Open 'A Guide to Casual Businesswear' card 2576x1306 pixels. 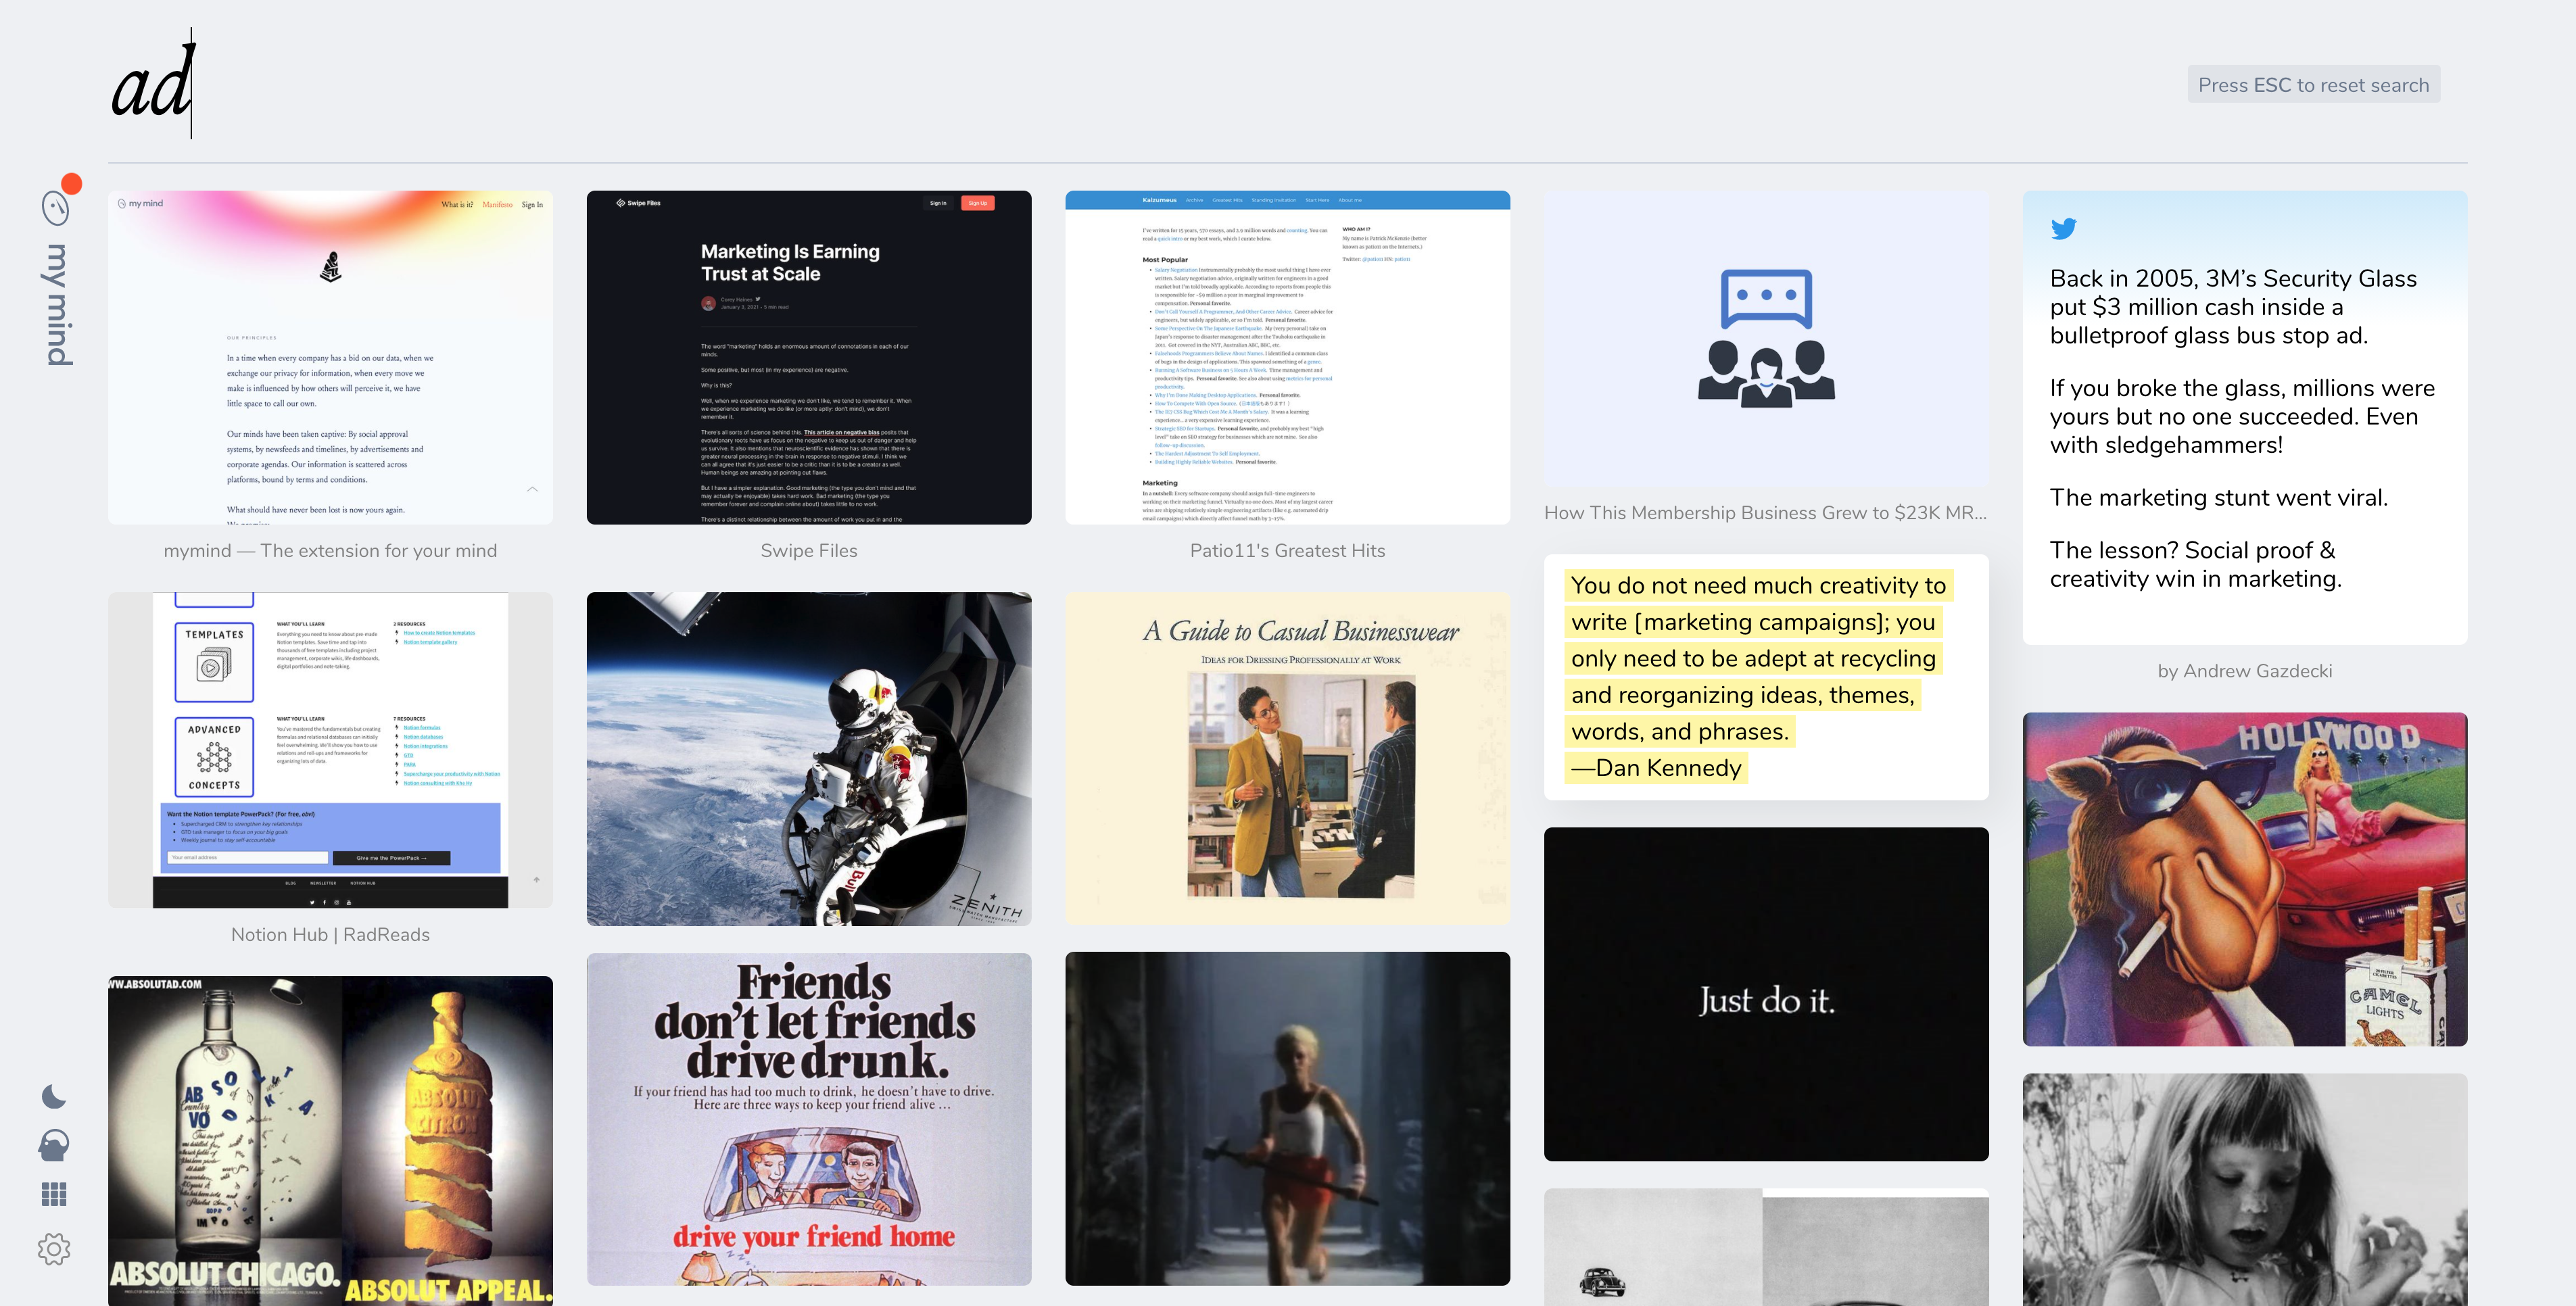(x=1287, y=758)
